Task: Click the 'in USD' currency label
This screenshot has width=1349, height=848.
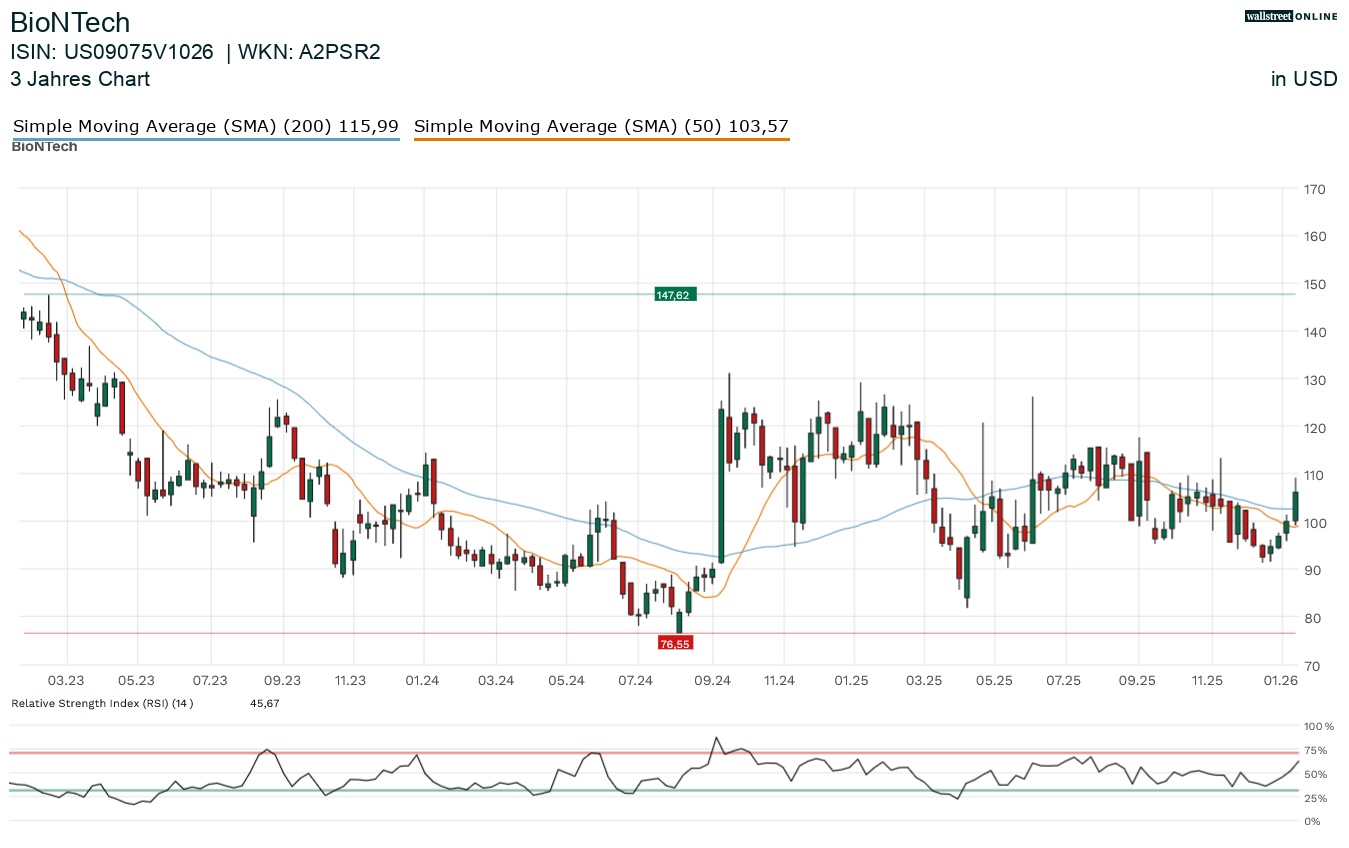Action: (1303, 79)
